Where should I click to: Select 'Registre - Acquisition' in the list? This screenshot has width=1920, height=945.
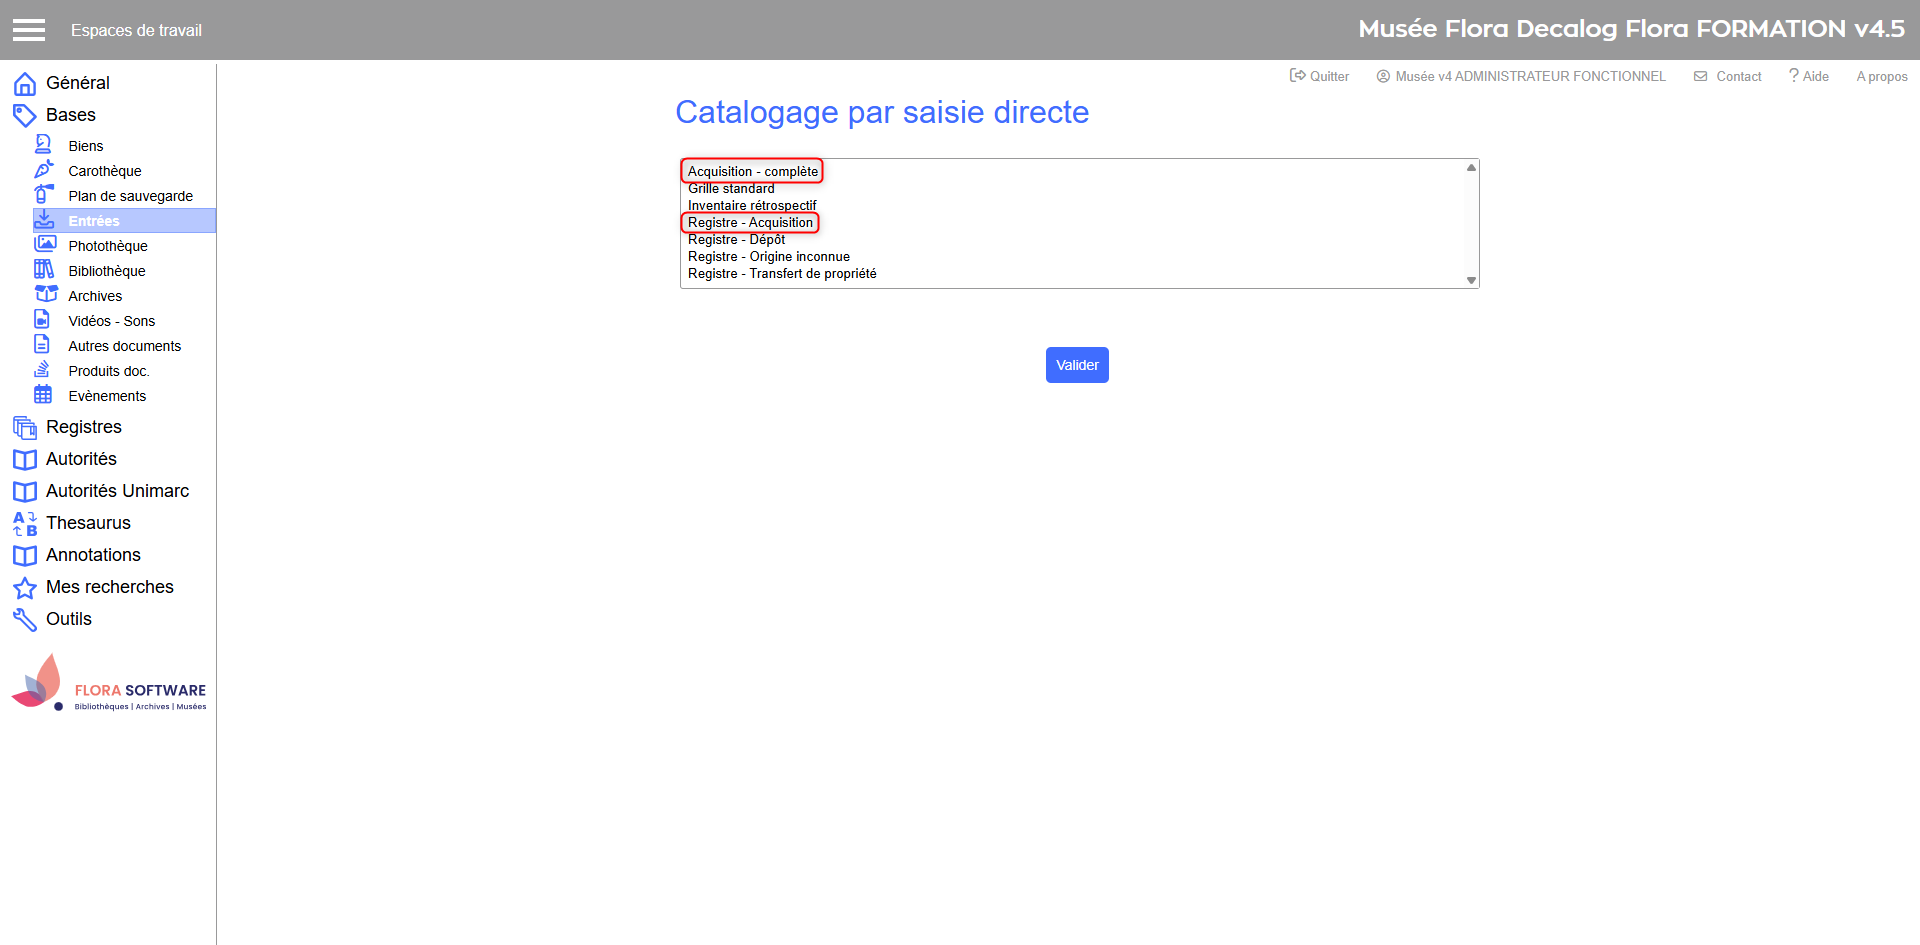click(750, 223)
